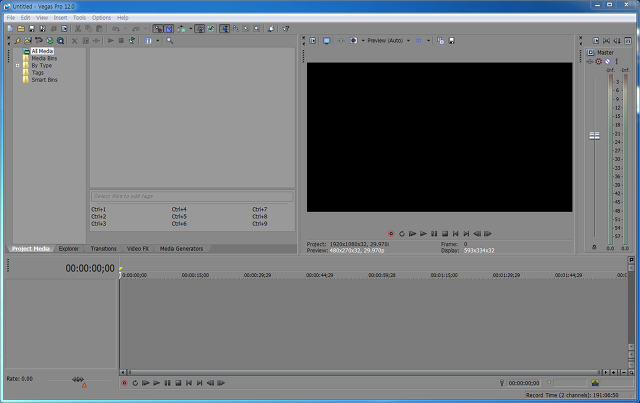This screenshot has height=403, width=640.
Task: Switch to the Video FX tab
Action: coord(138,249)
